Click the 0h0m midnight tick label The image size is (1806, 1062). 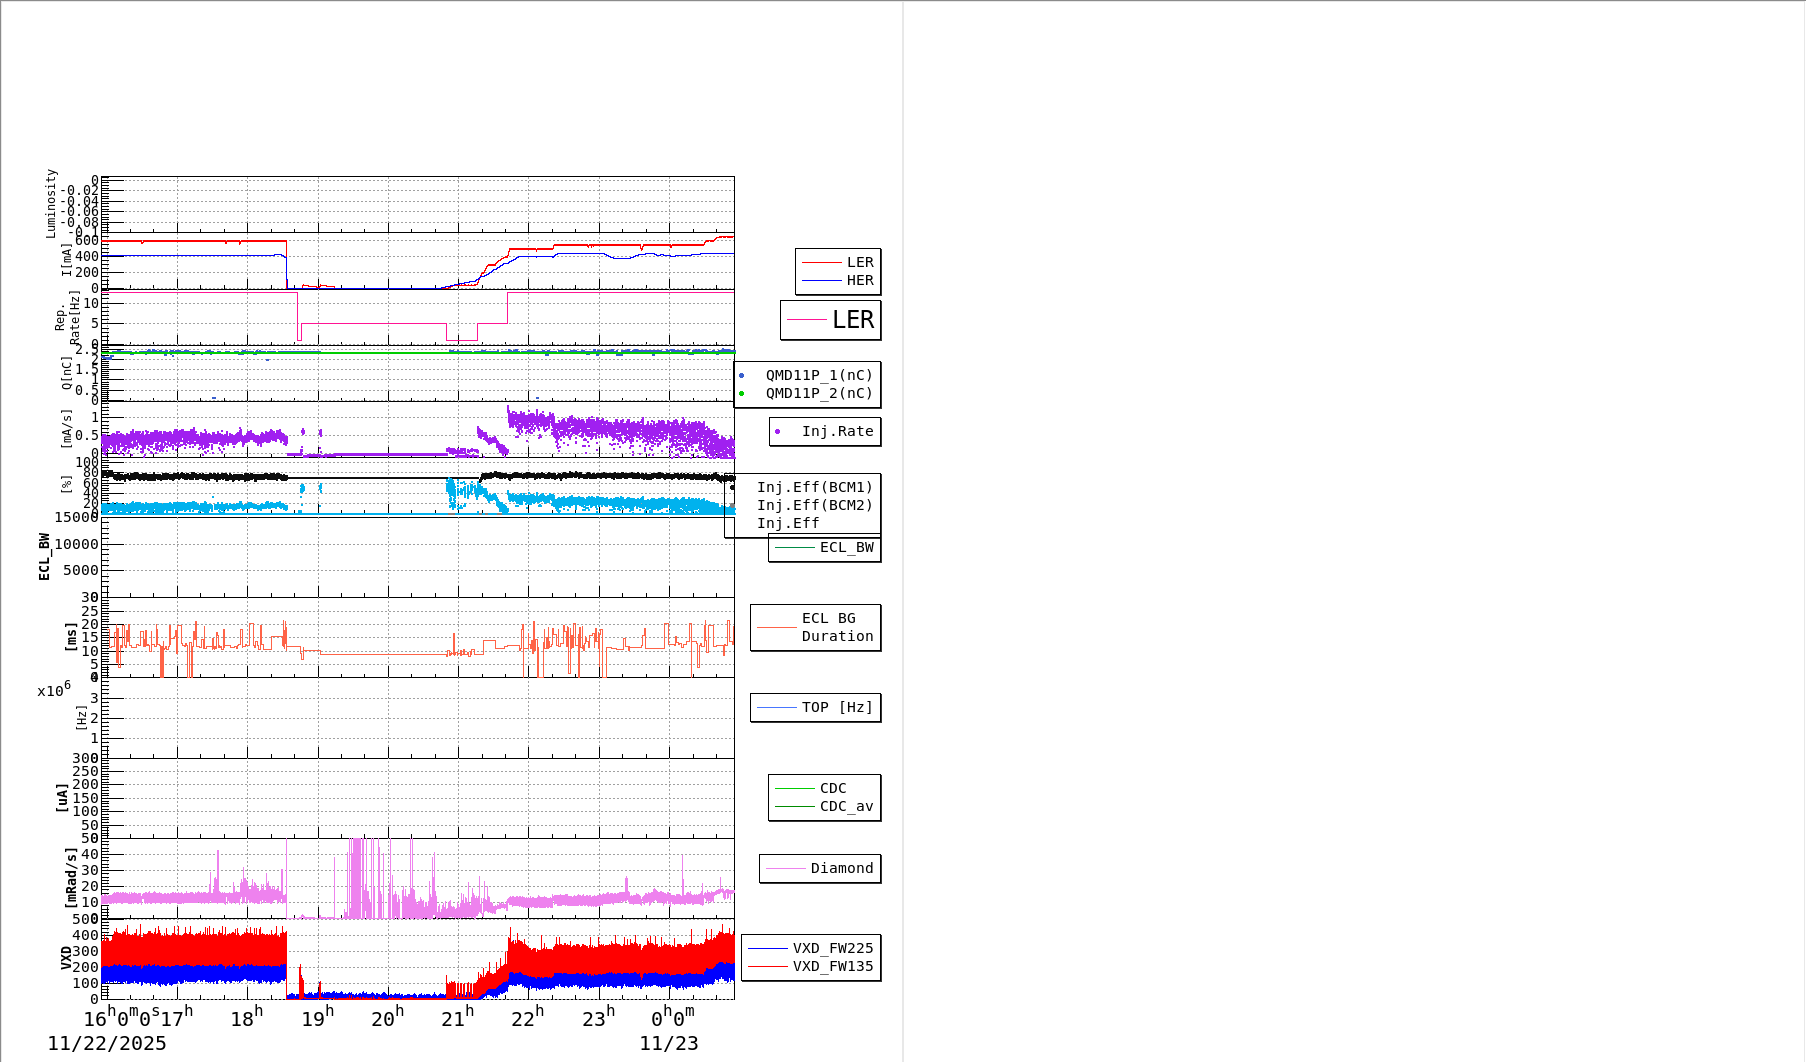click(672, 1018)
